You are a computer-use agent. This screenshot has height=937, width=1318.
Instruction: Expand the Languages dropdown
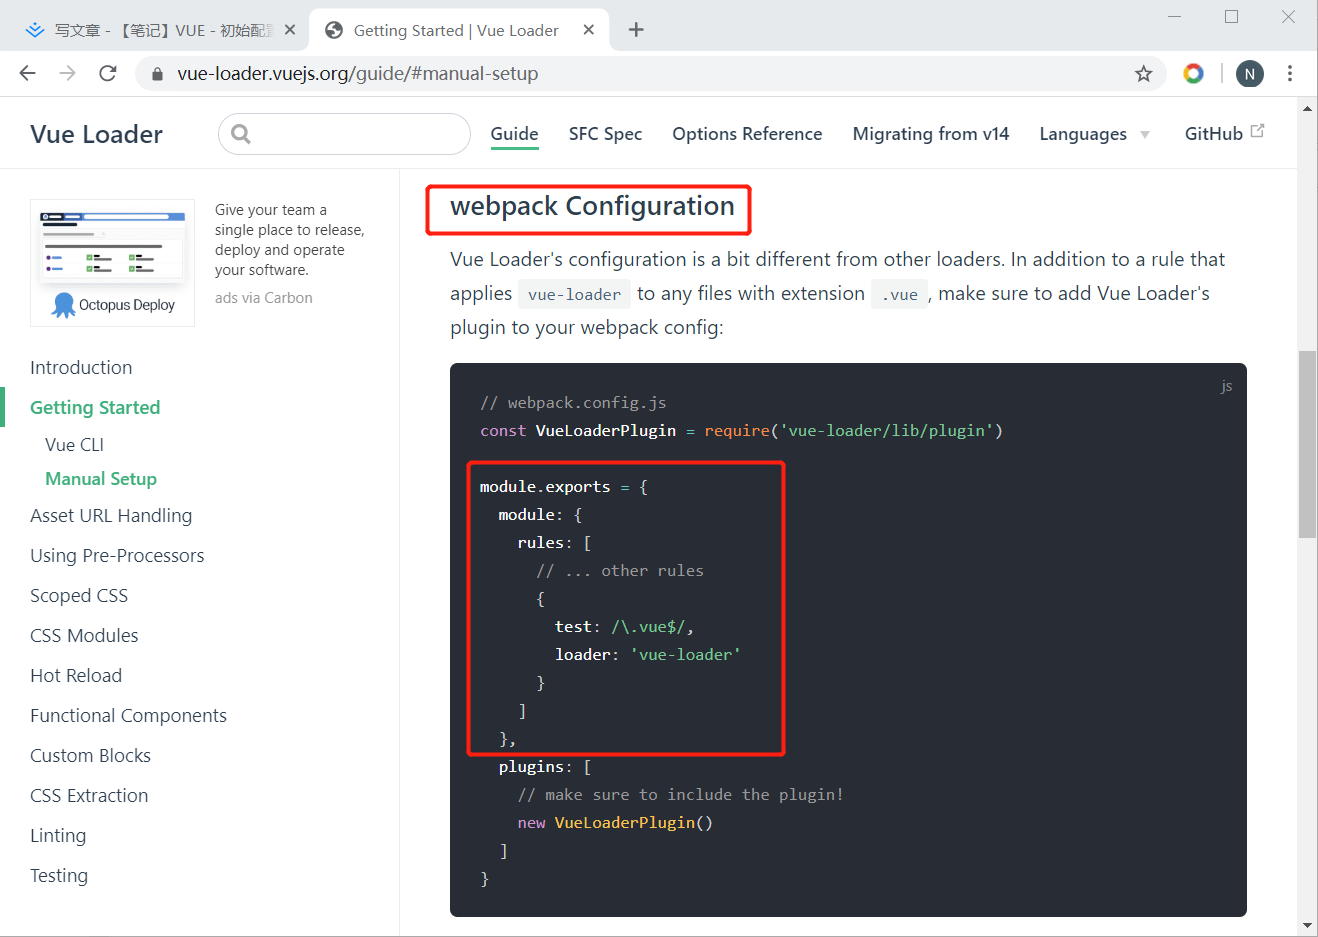(x=1094, y=134)
